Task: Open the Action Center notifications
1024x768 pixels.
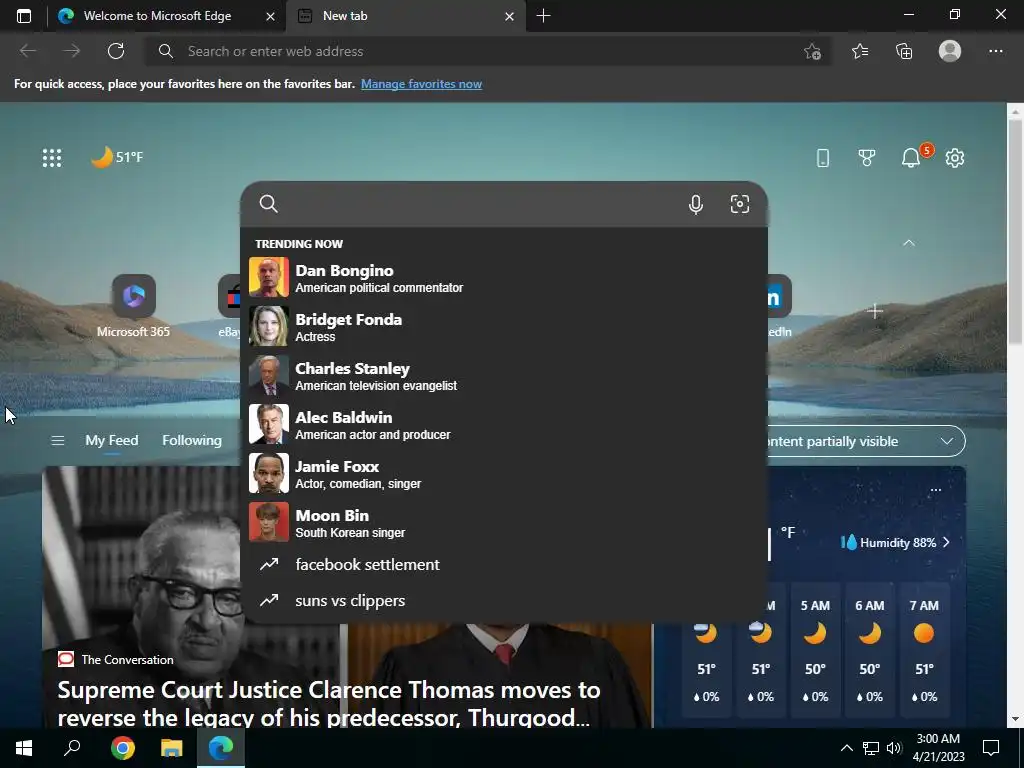Action: pyautogui.click(x=991, y=748)
